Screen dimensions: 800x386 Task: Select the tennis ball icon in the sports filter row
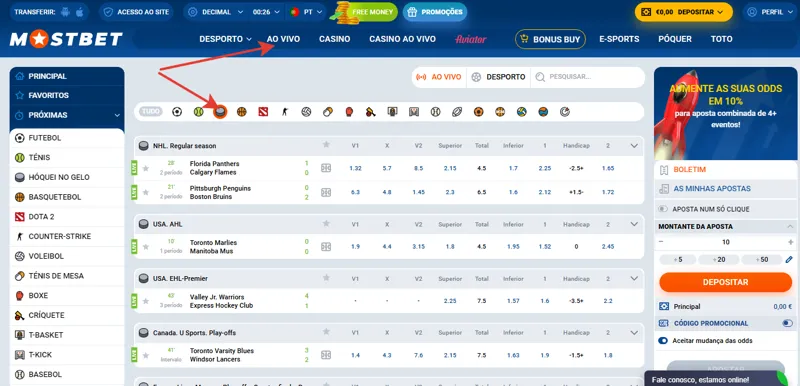(198, 112)
